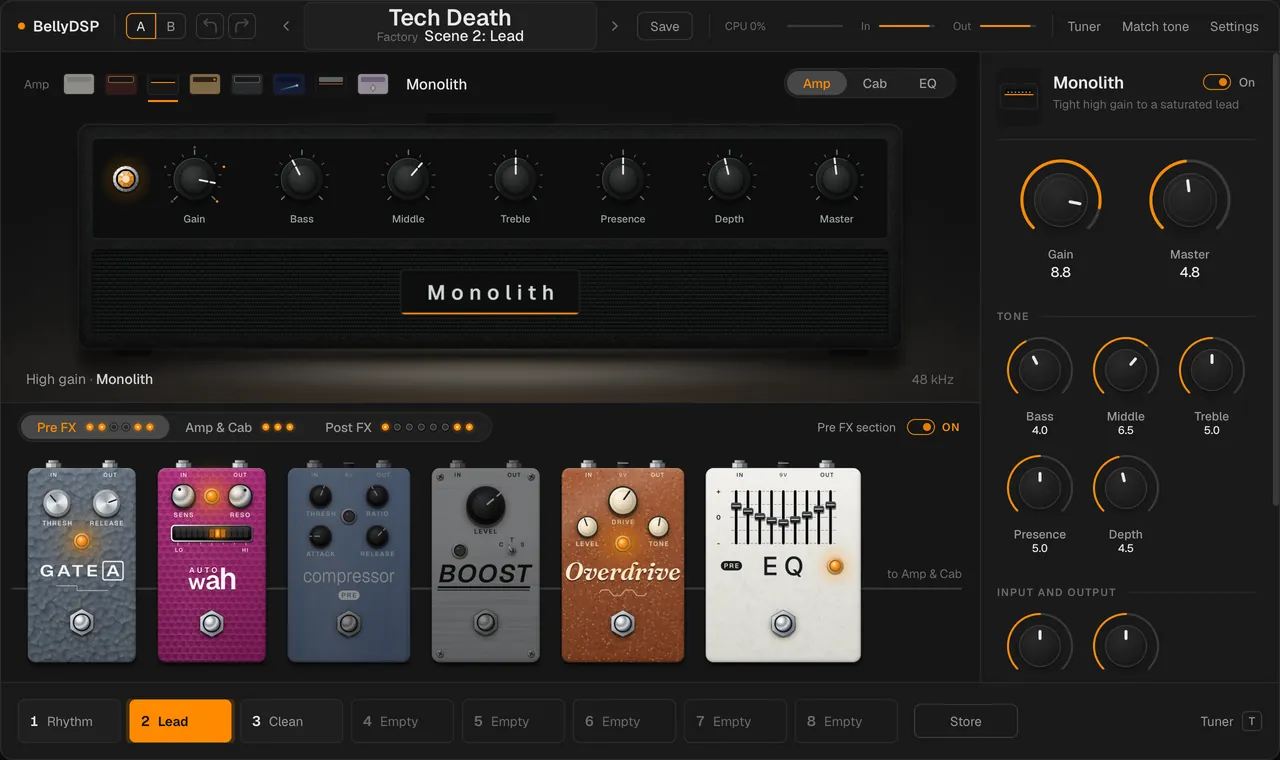Click the Tuner label at bottom right

(x=1216, y=721)
